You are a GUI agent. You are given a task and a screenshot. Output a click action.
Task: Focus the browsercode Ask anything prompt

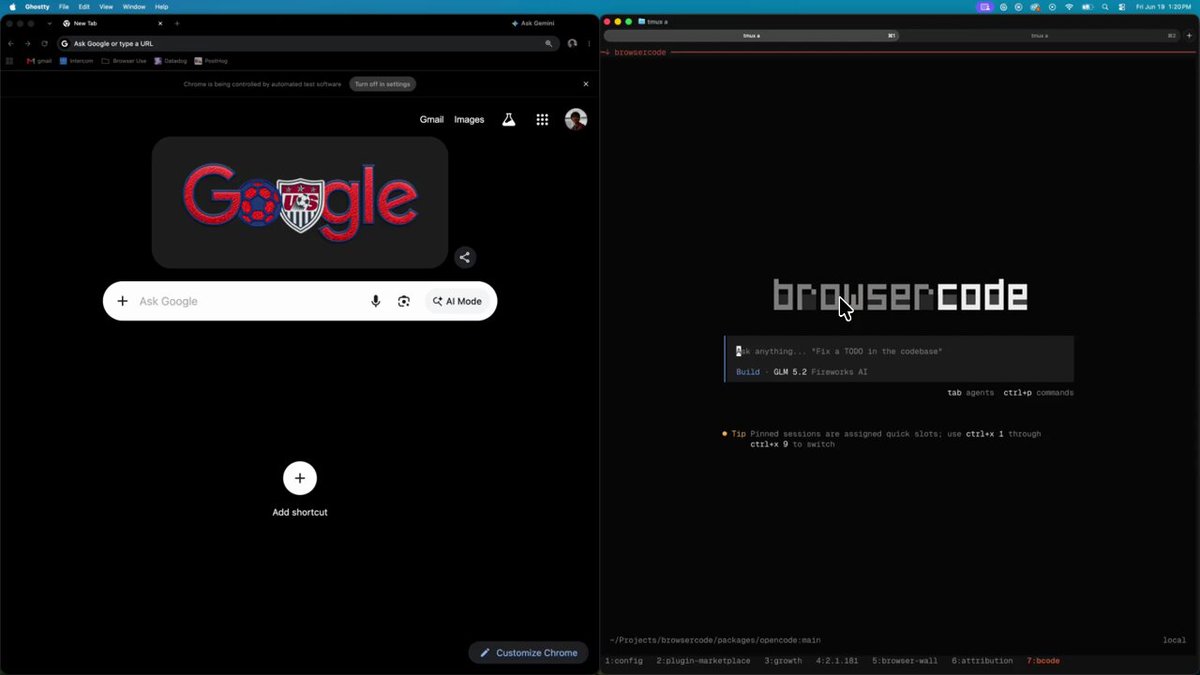900,351
